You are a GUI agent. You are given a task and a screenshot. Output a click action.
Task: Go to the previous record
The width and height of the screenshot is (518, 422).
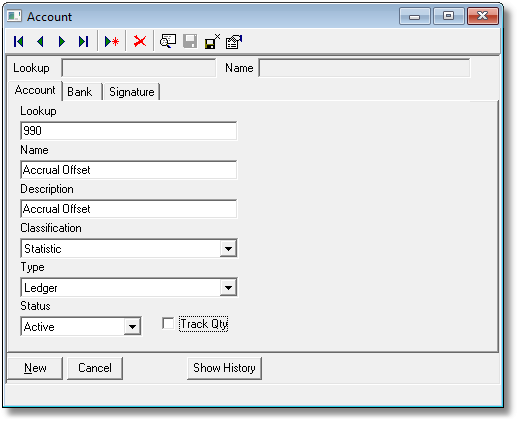tap(40, 42)
